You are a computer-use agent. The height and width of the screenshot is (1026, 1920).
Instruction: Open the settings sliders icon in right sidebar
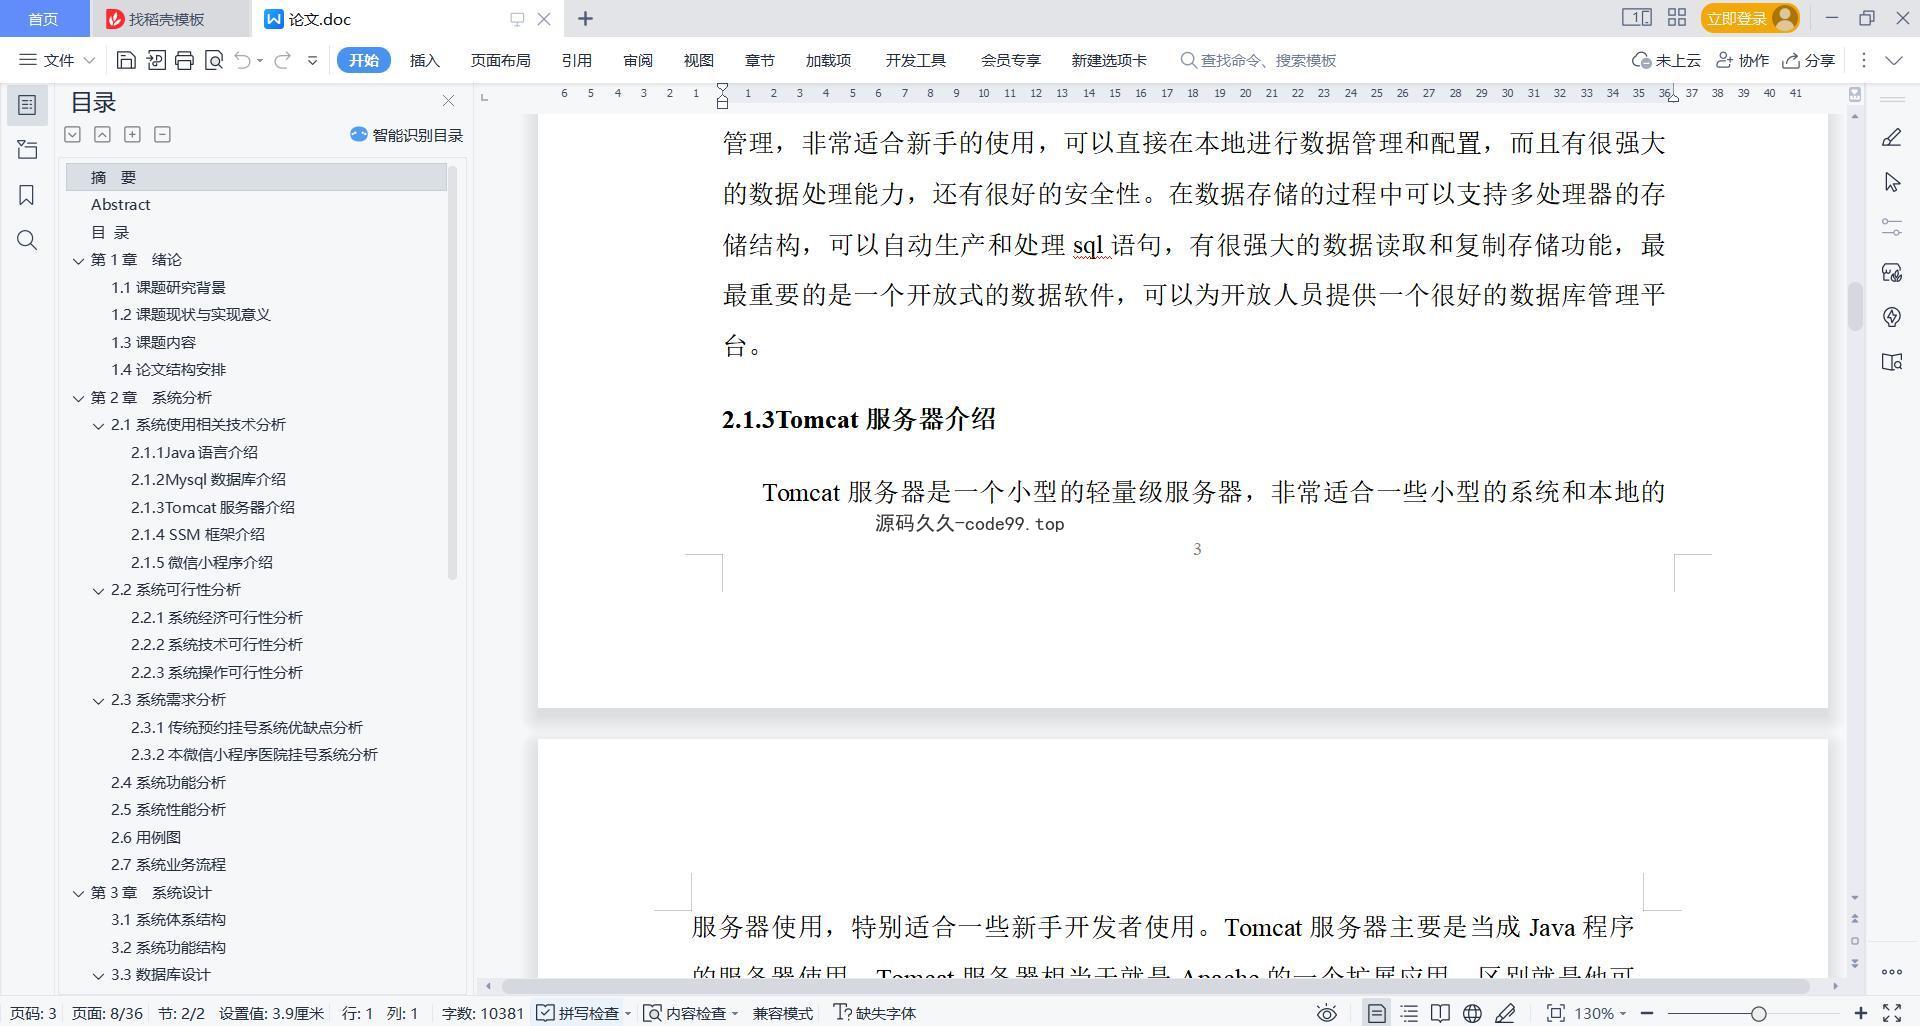[x=1891, y=227]
